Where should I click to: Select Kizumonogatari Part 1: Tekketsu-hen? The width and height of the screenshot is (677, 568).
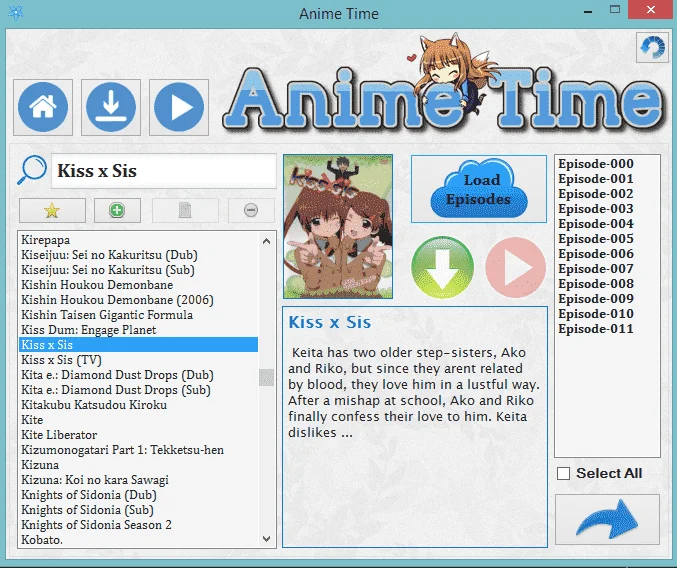point(138,450)
